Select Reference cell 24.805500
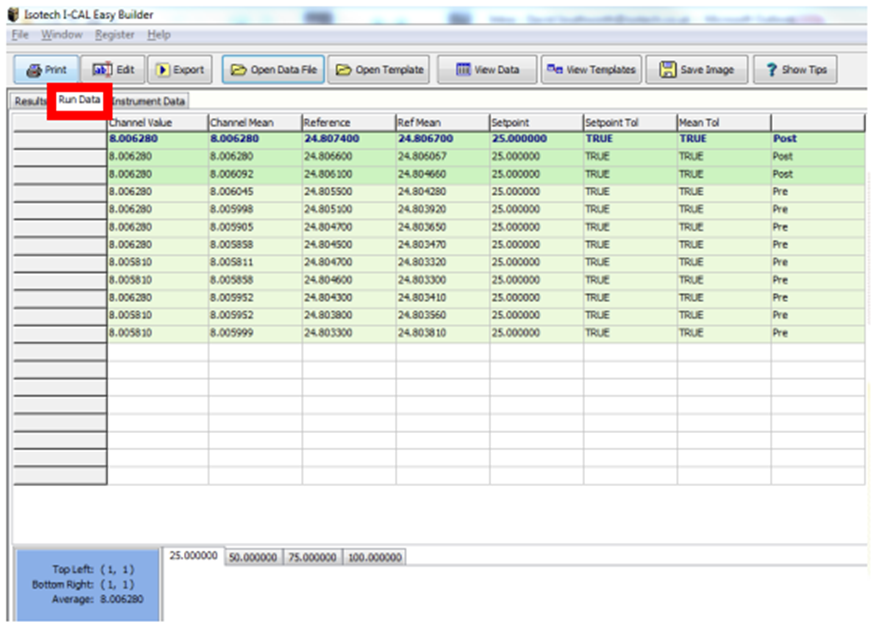 [x=349, y=192]
